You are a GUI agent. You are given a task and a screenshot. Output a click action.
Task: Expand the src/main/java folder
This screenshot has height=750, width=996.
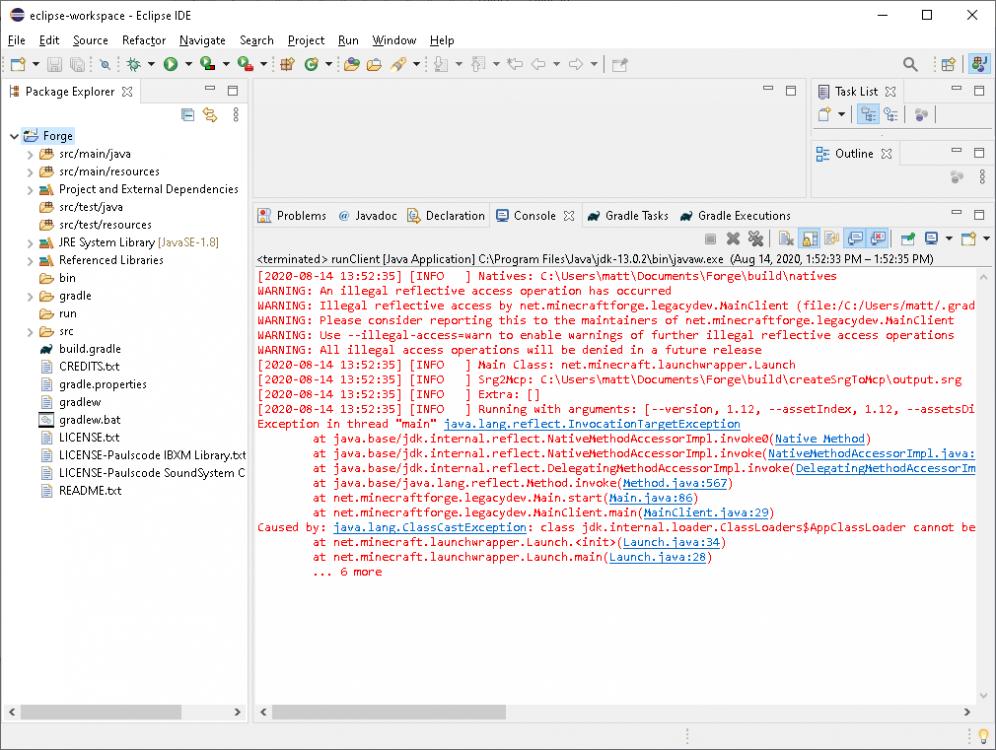30,154
